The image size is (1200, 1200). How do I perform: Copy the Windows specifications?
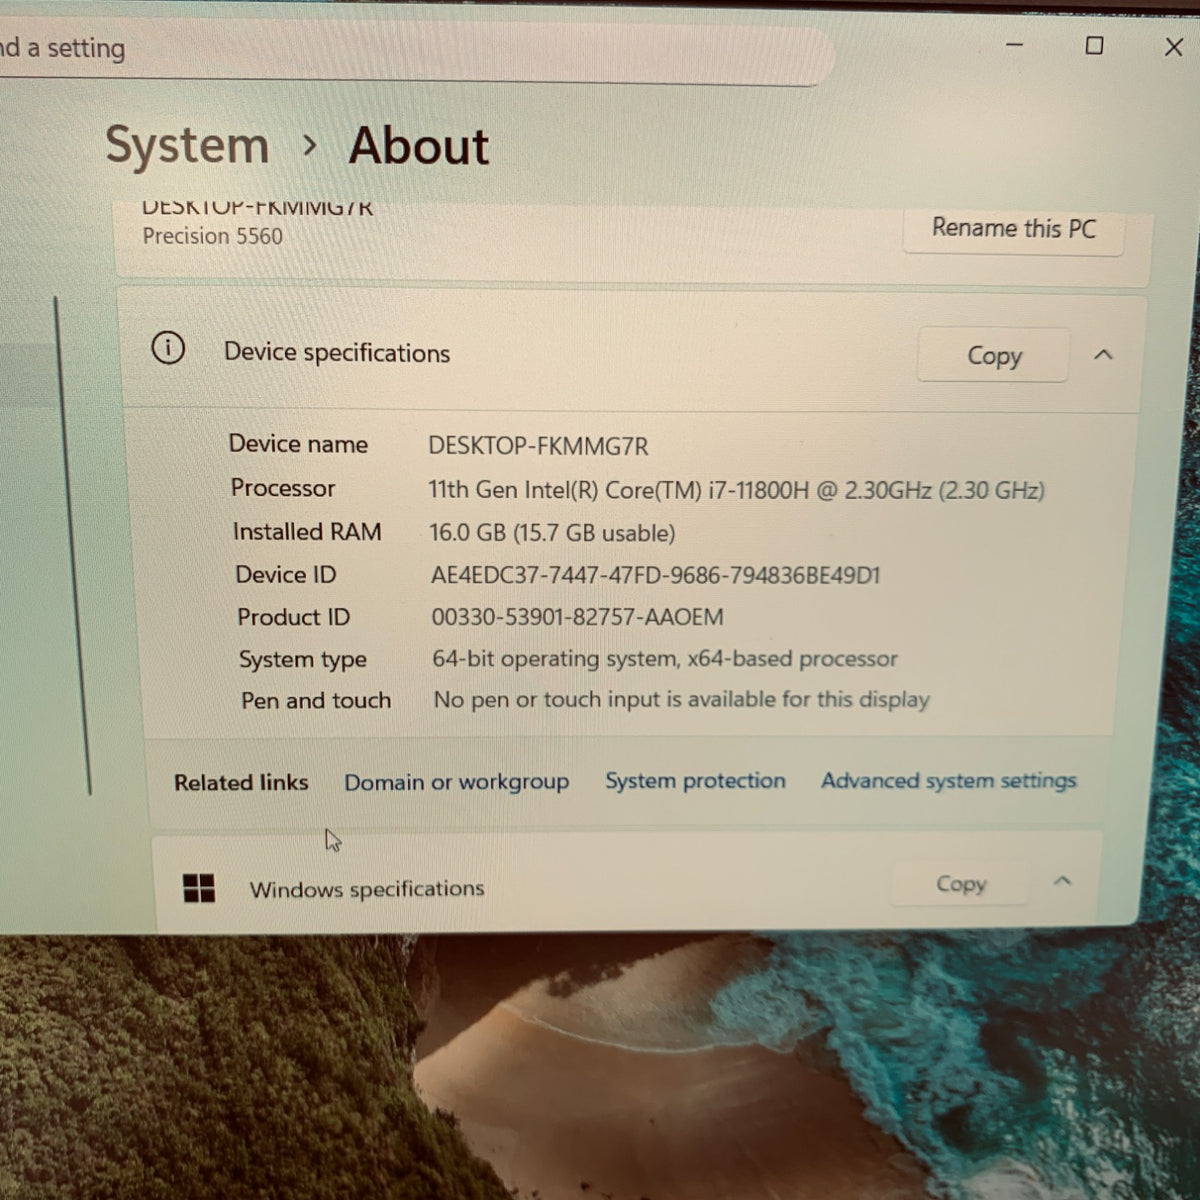coord(960,884)
